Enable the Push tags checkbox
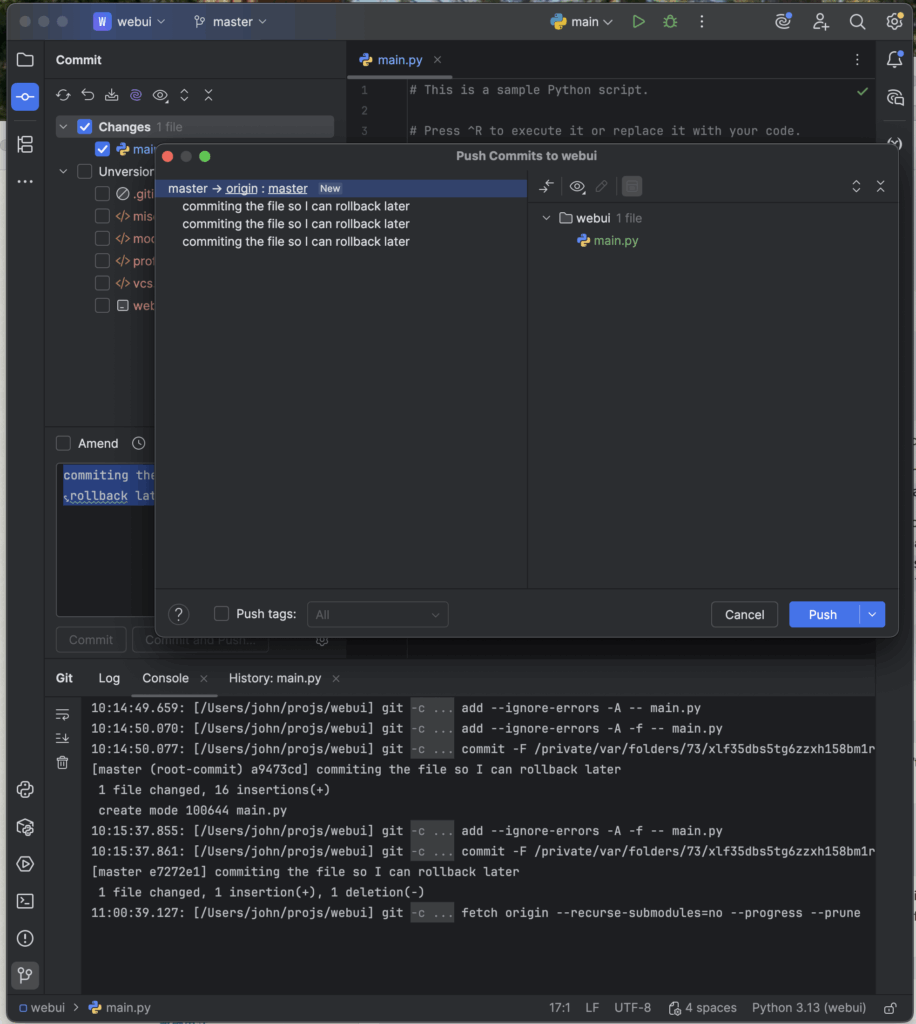The height and width of the screenshot is (1024, 916). pos(221,614)
